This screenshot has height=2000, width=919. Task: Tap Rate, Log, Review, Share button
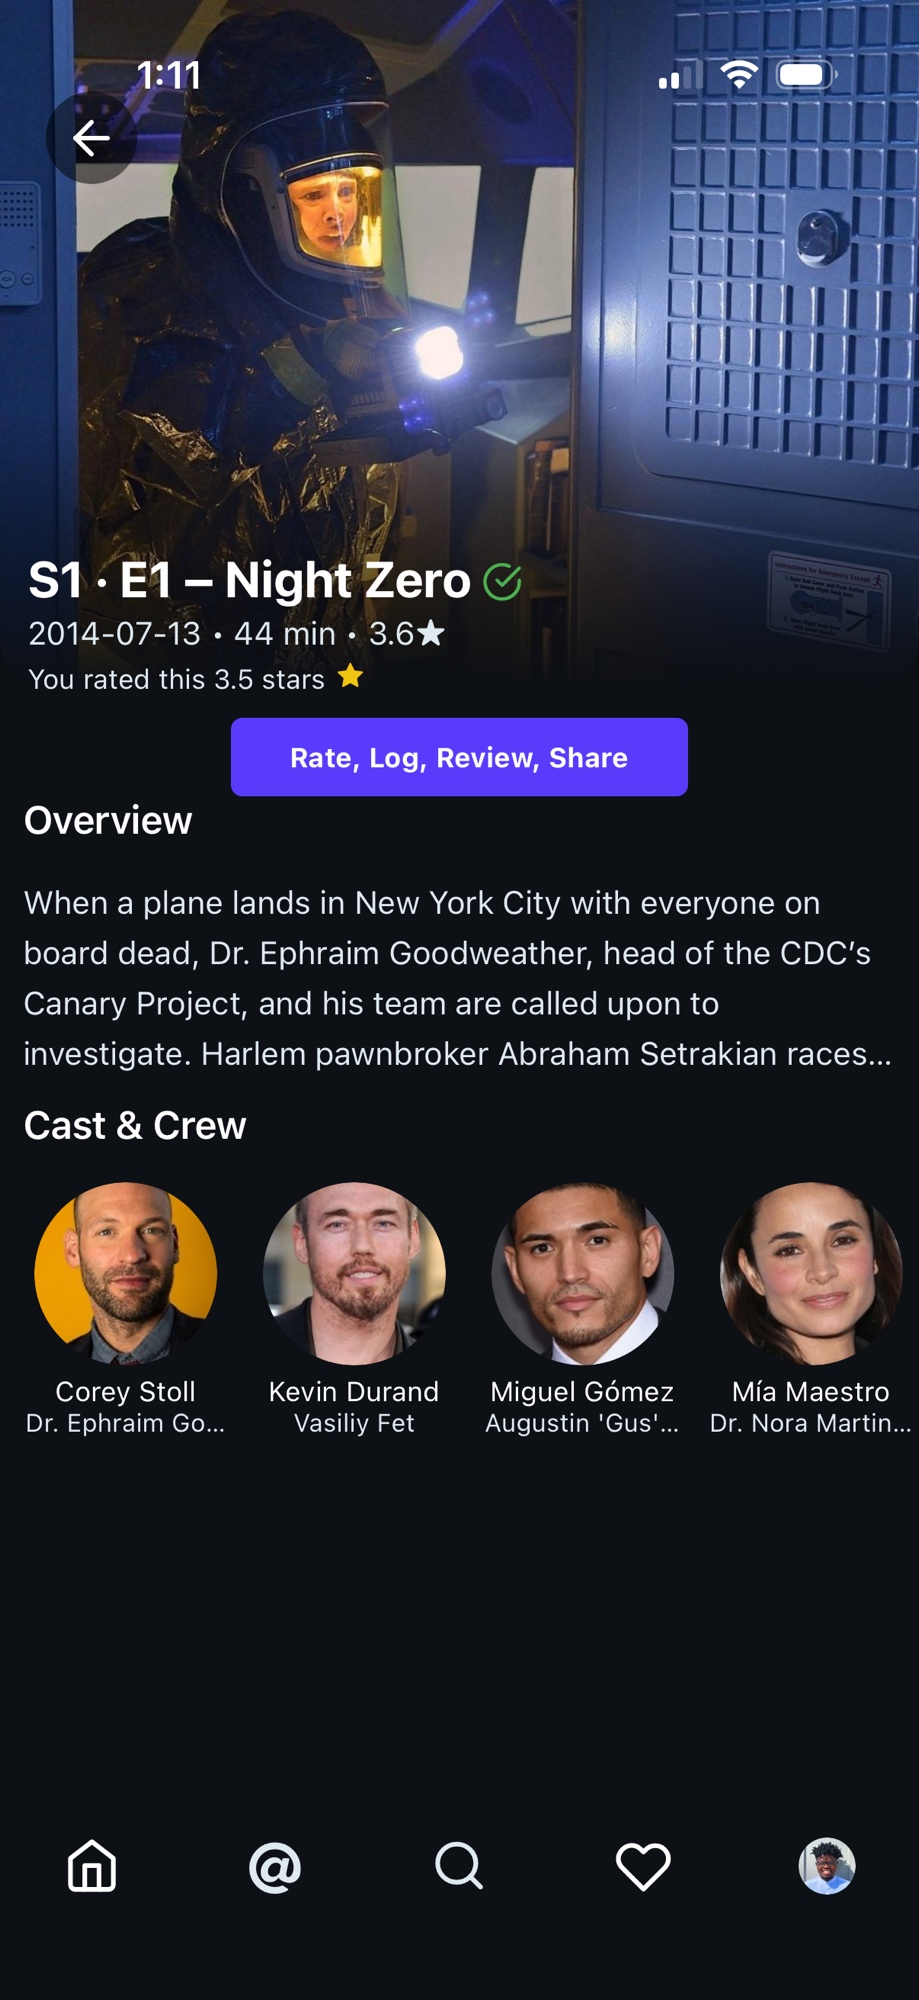[x=459, y=757]
